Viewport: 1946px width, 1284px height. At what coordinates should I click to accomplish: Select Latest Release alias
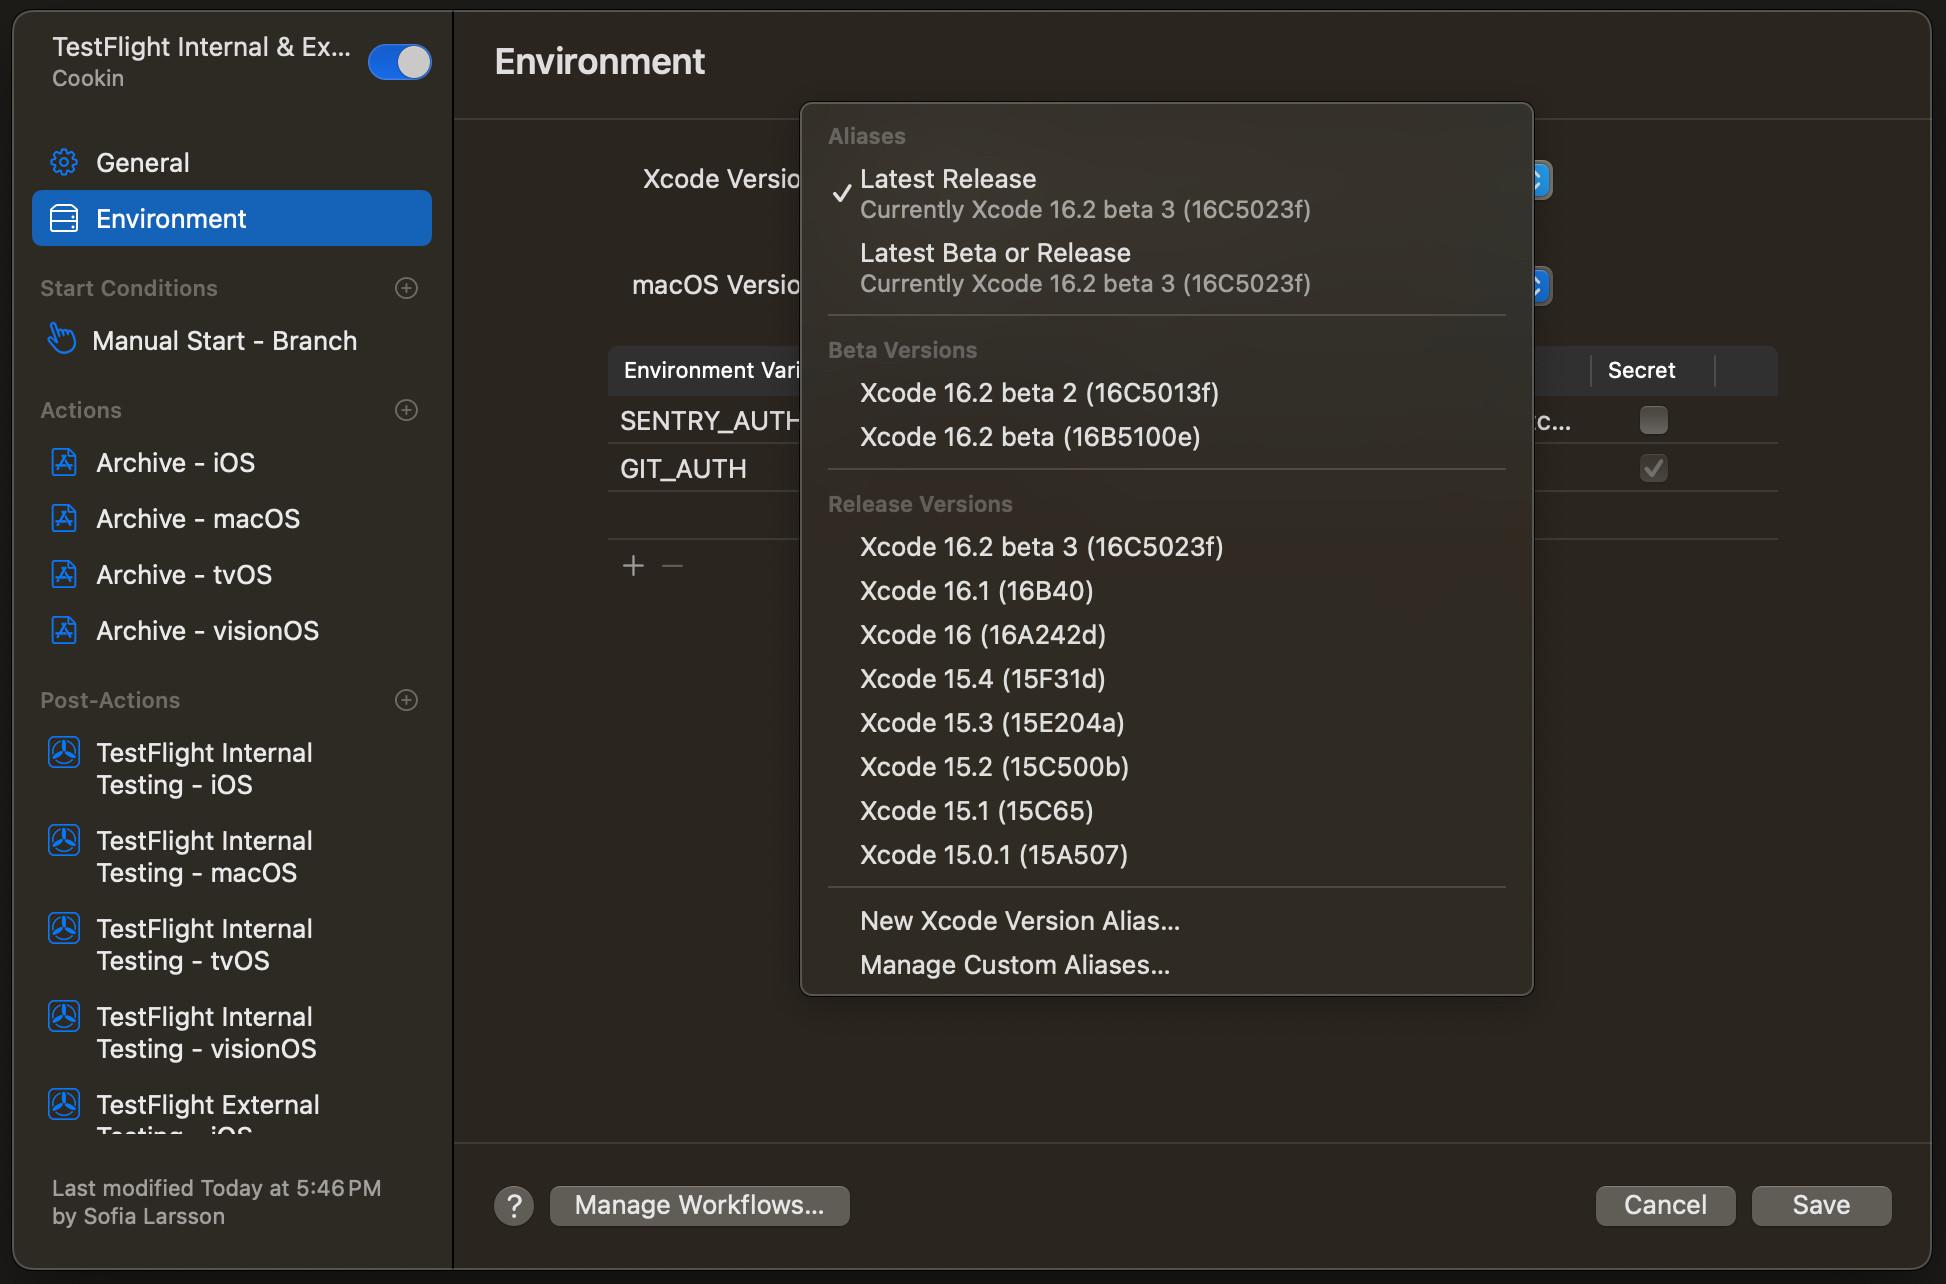pos(1167,194)
